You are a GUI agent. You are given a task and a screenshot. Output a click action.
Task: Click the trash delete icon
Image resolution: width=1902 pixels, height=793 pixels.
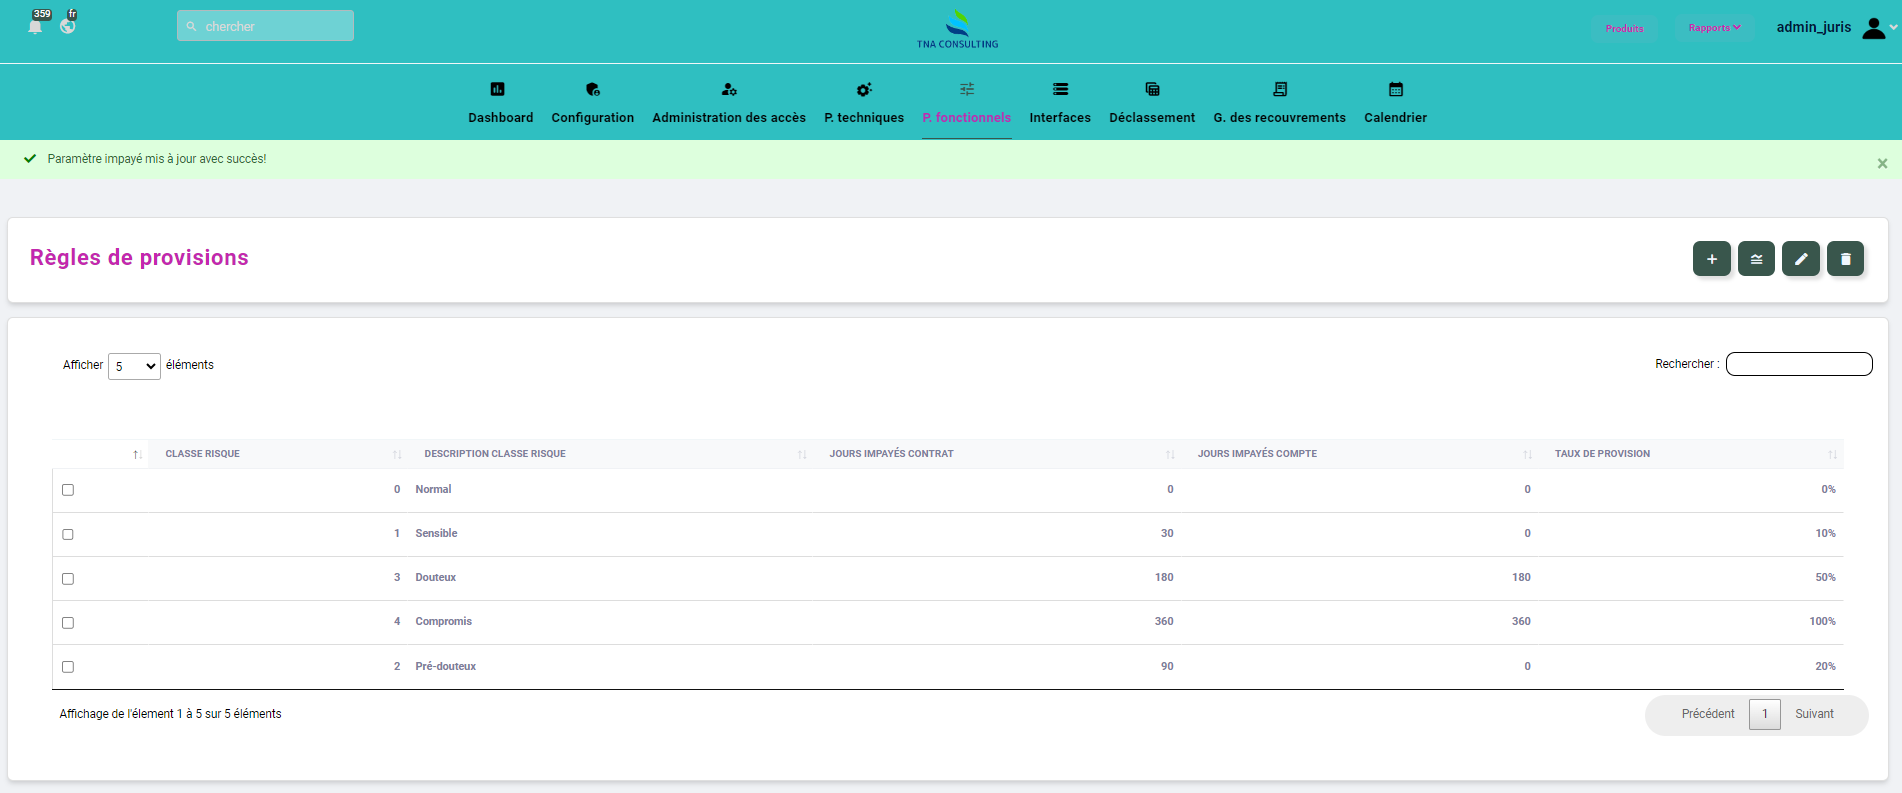click(1845, 259)
